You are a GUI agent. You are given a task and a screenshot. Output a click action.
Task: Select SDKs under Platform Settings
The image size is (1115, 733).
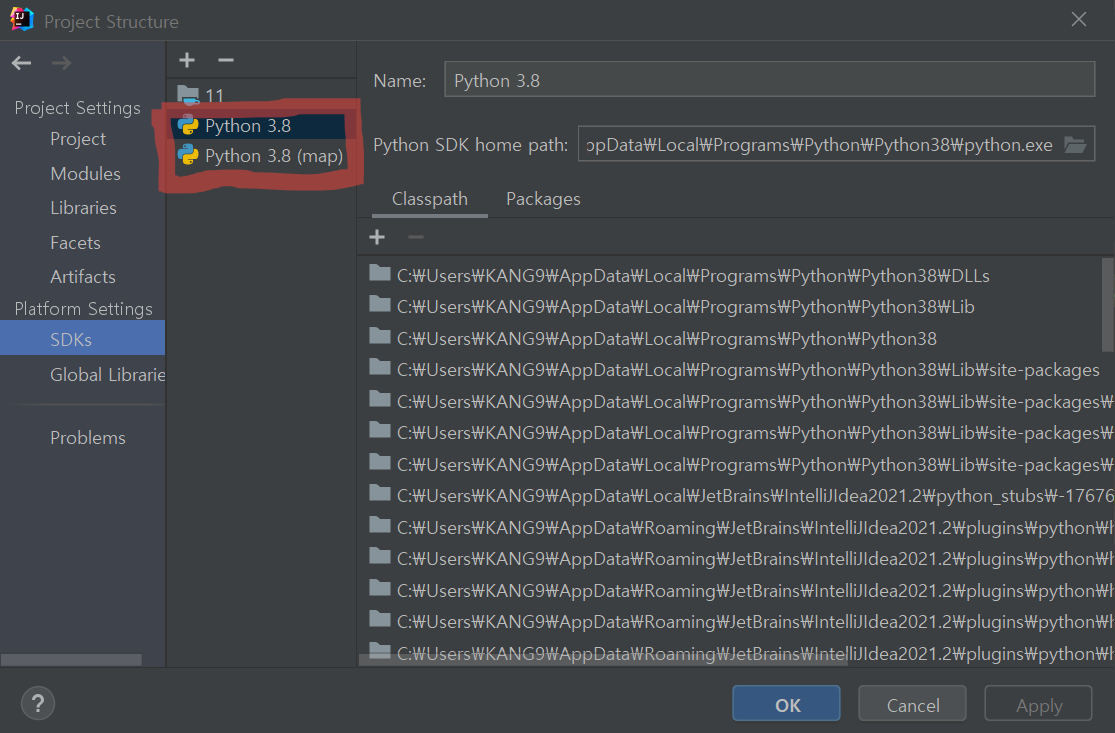pos(82,340)
